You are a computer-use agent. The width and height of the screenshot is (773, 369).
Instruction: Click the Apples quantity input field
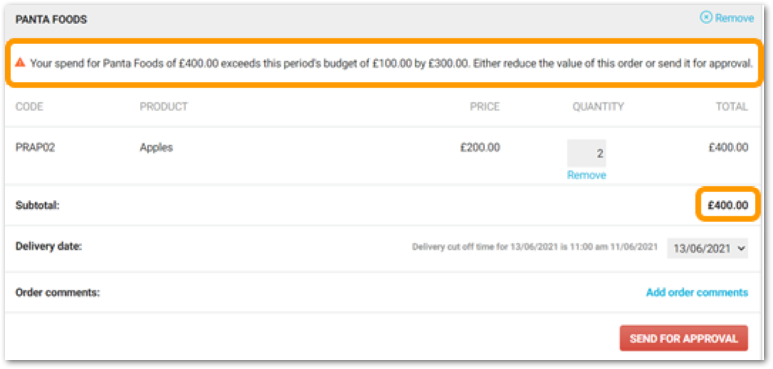[x=587, y=153]
